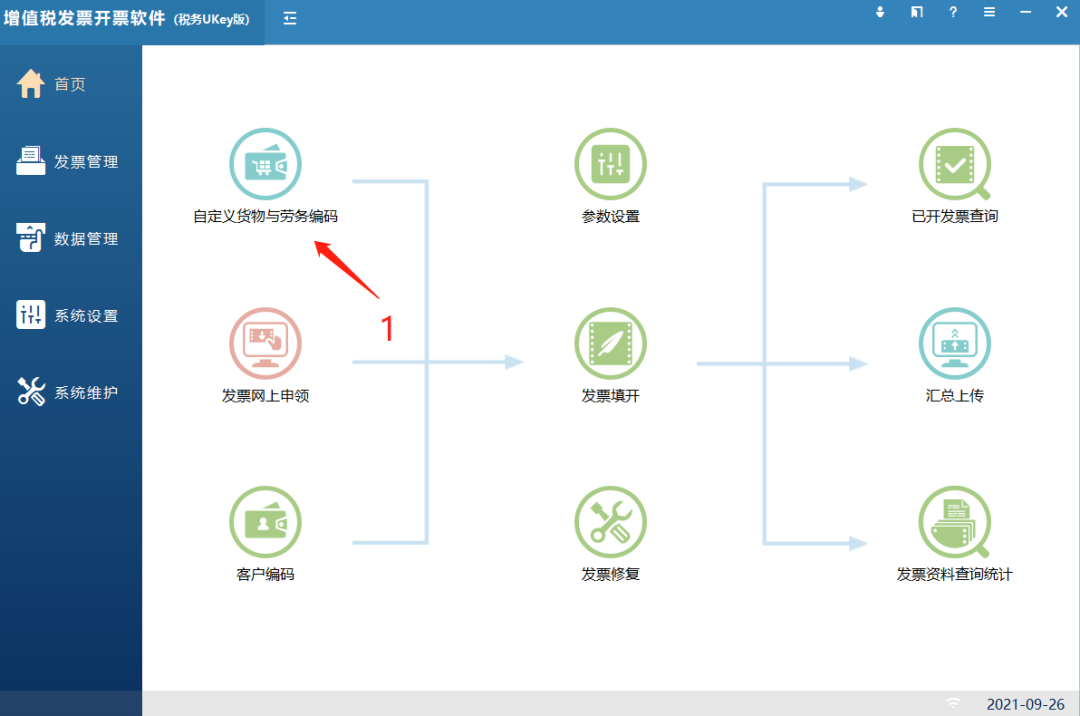Open the 发票资料查询统计 icon

click(955, 522)
